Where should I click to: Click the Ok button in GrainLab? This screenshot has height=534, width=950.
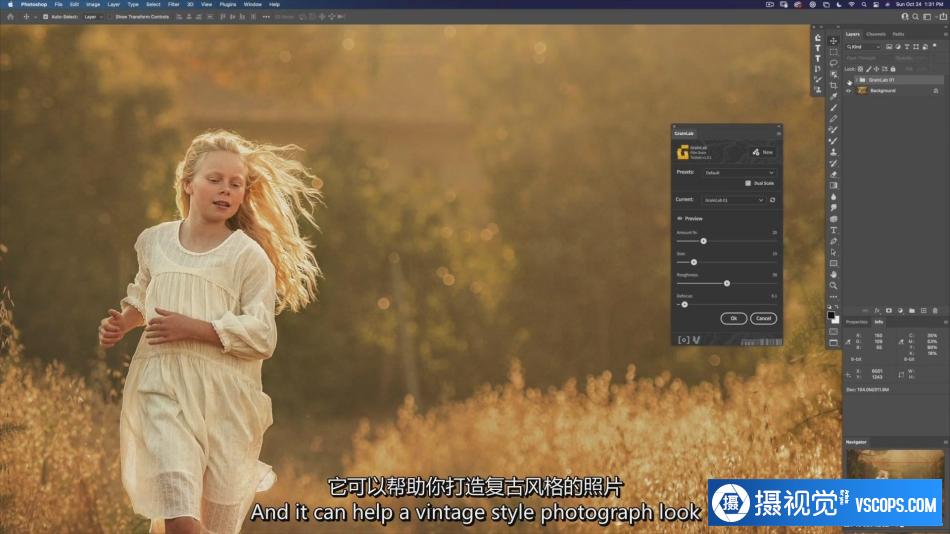(x=733, y=318)
